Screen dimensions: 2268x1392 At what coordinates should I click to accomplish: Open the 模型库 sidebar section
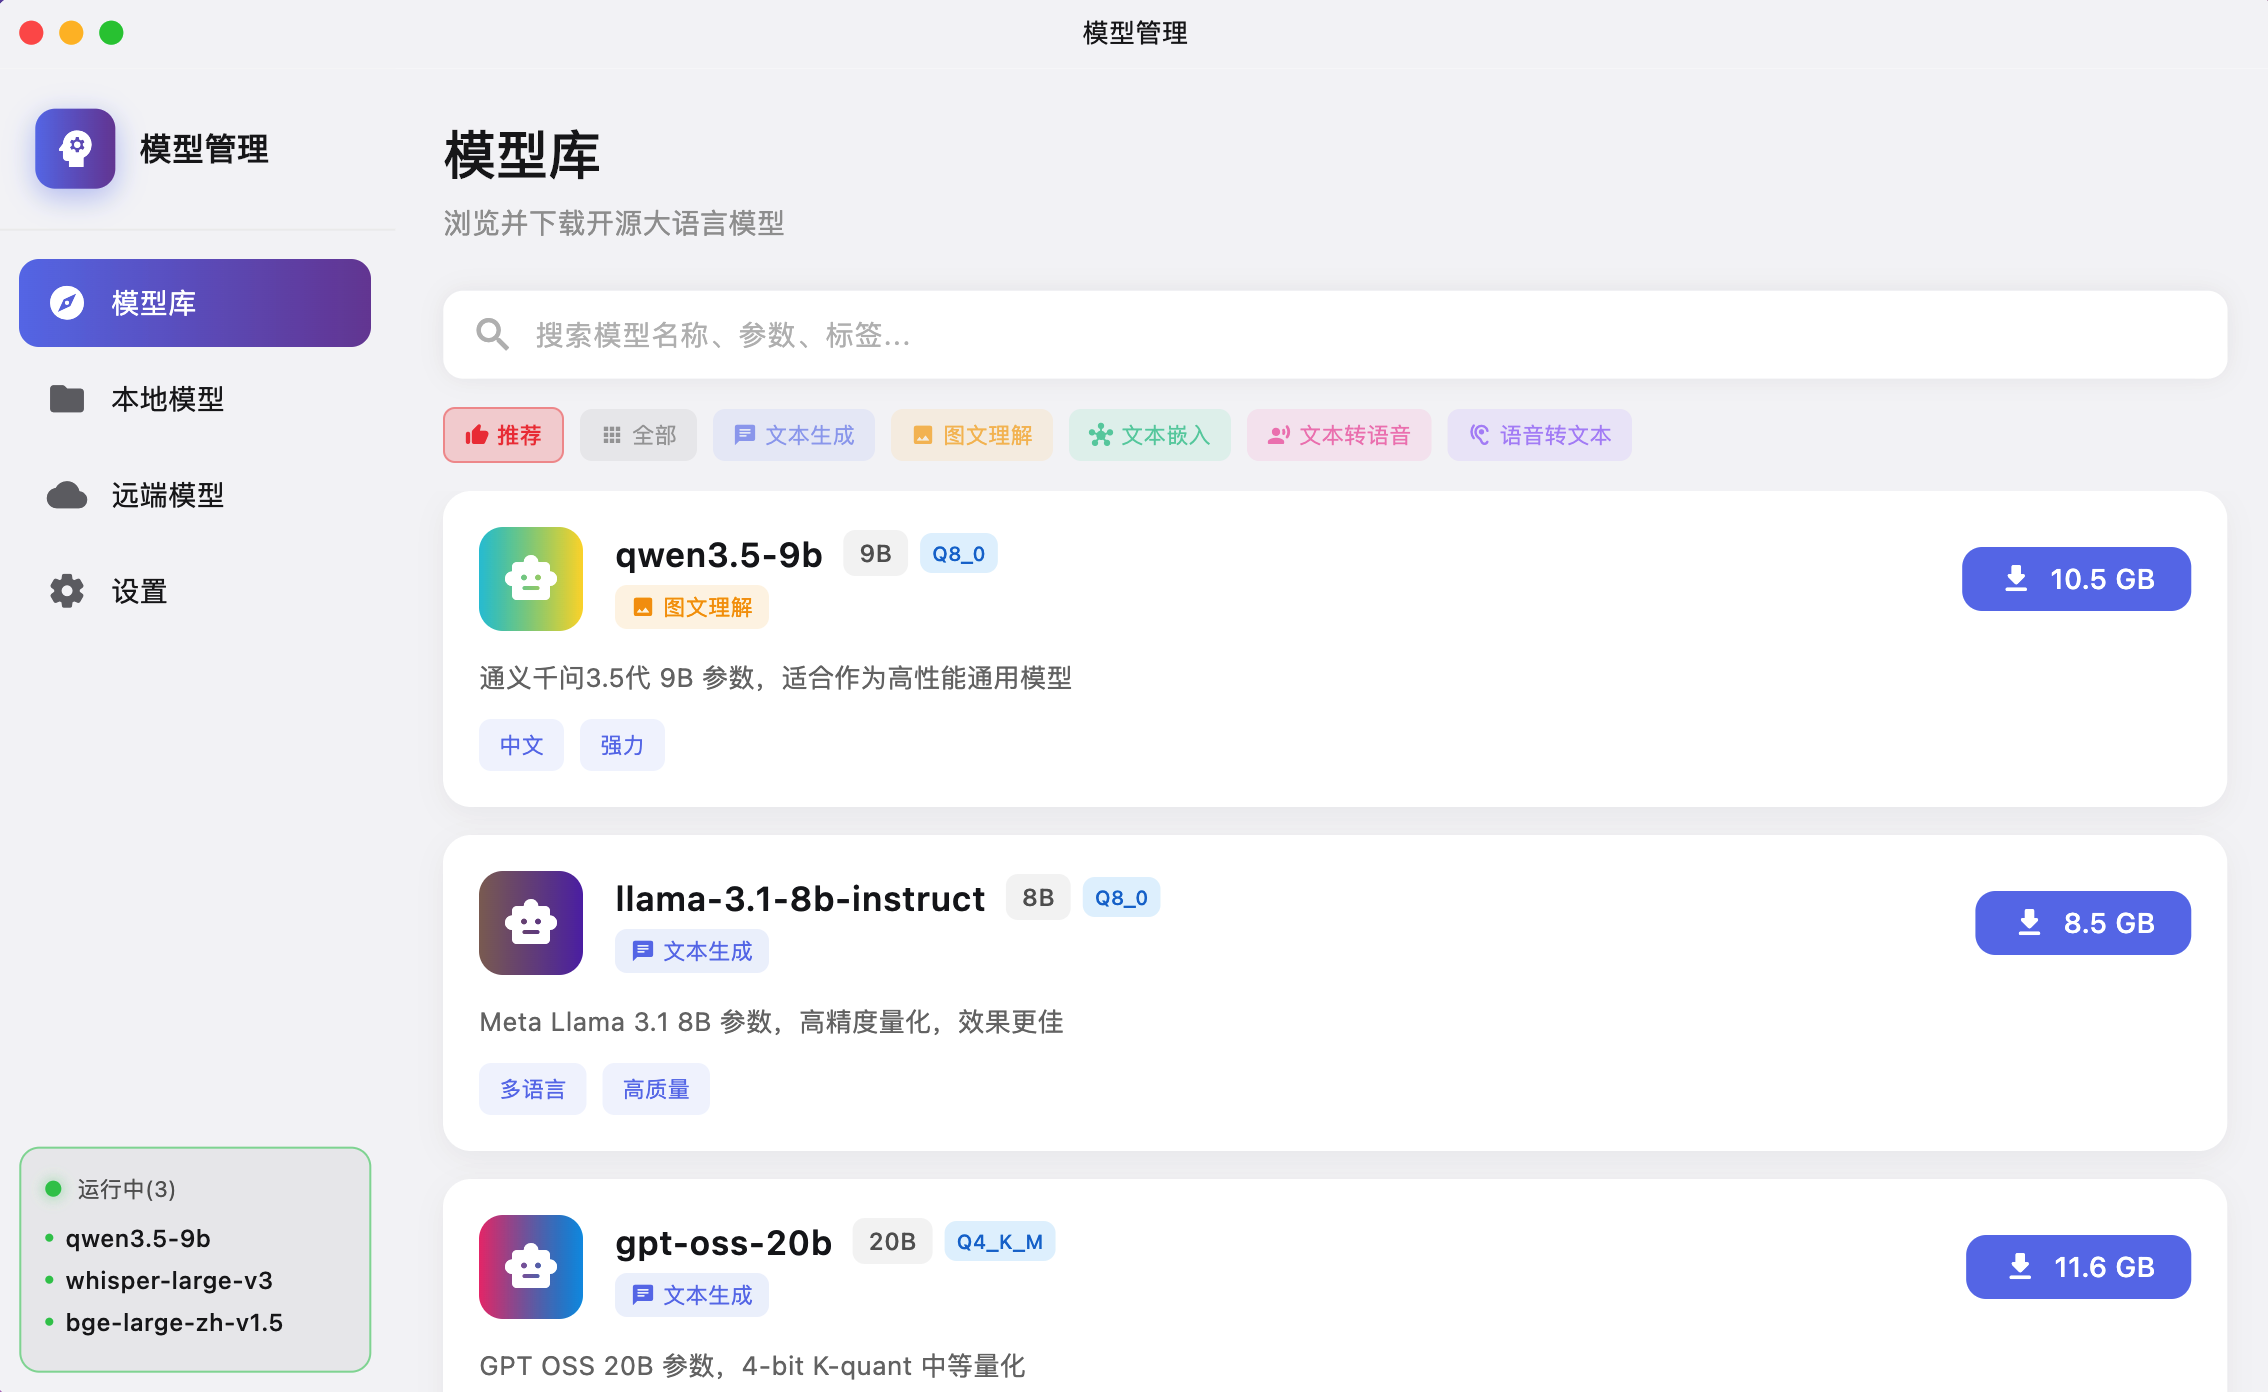[195, 303]
